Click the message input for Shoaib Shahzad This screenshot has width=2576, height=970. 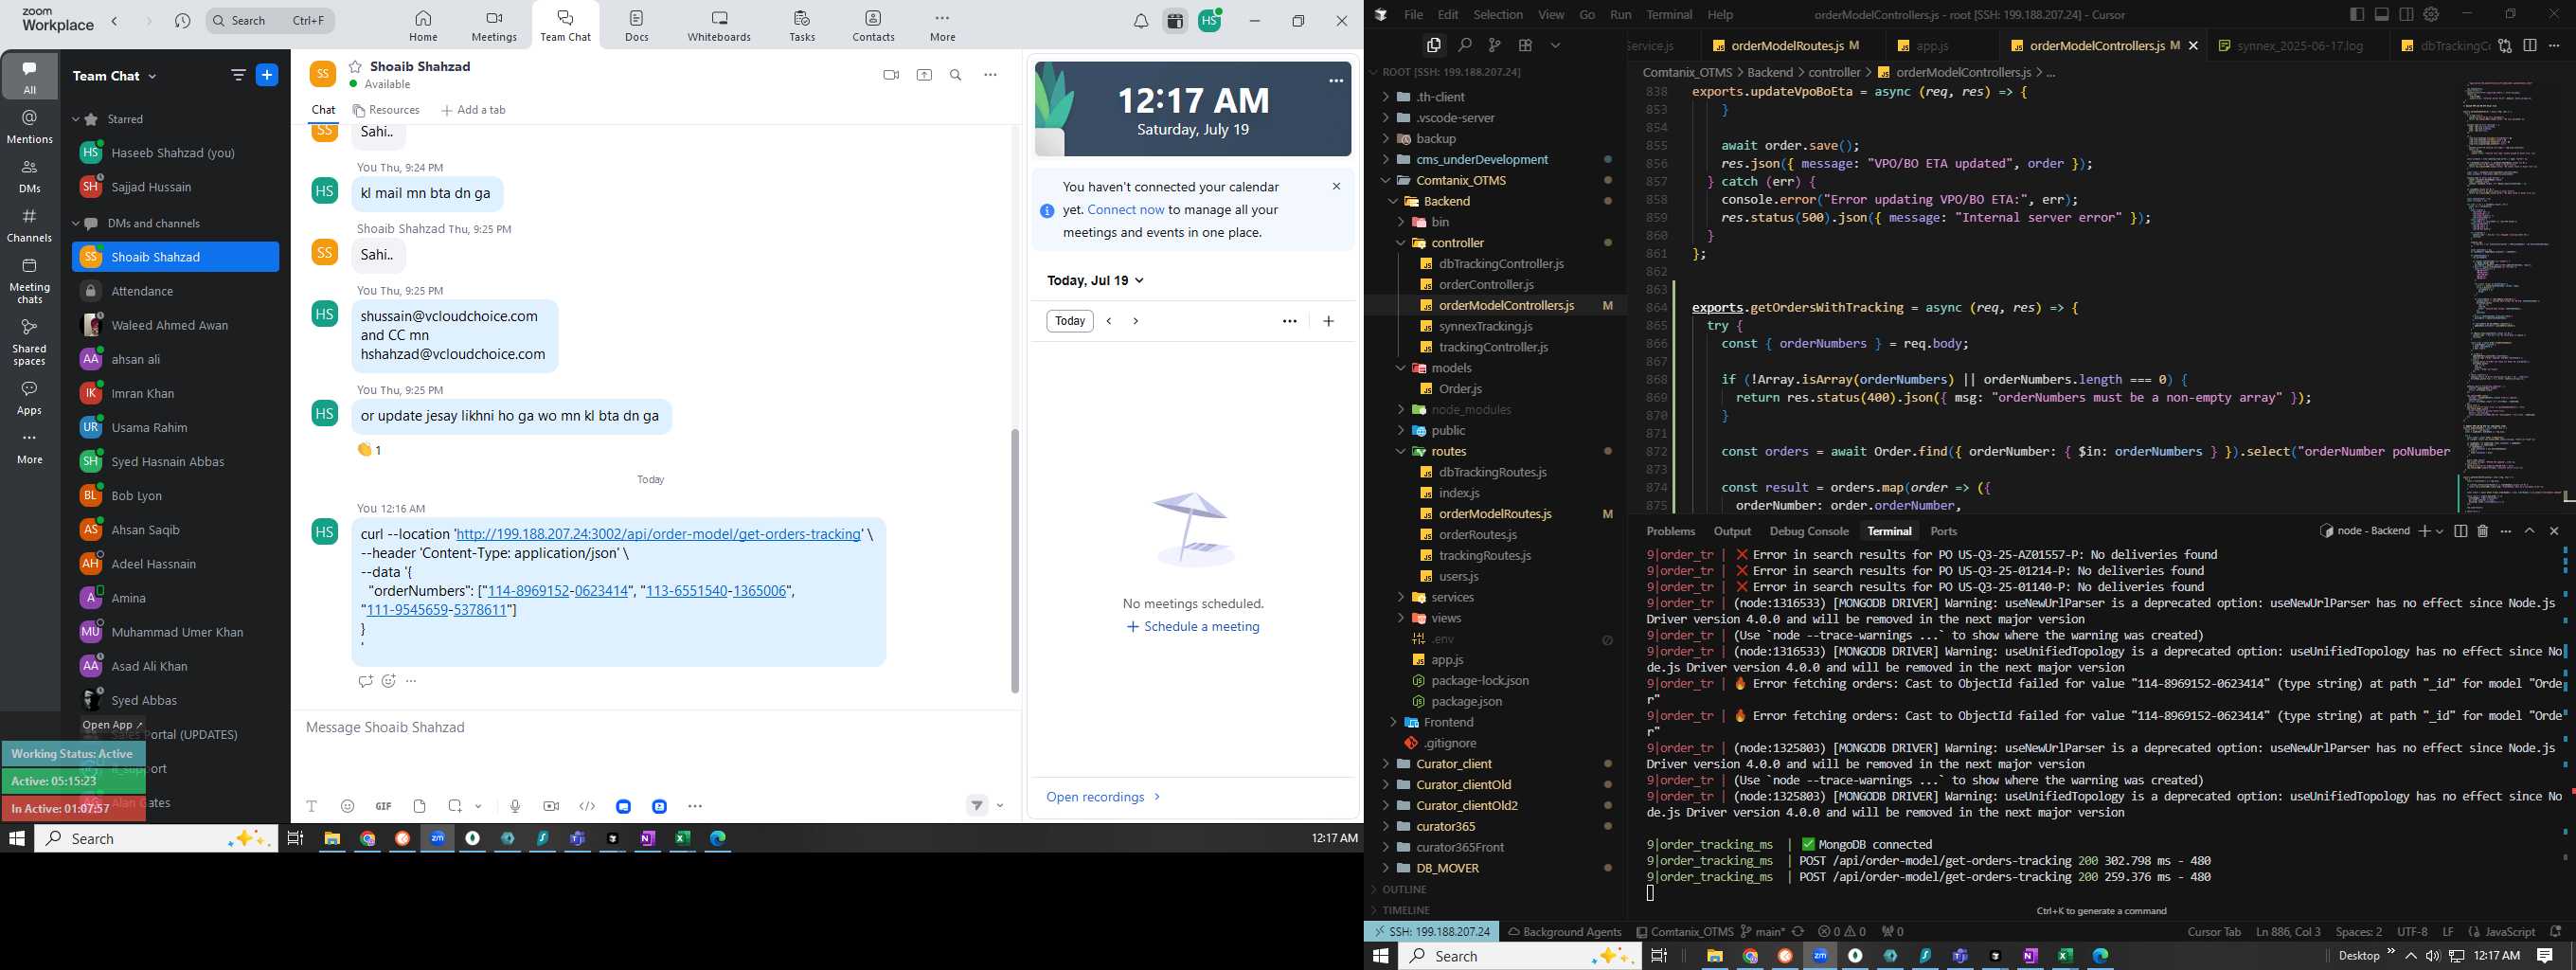655,727
